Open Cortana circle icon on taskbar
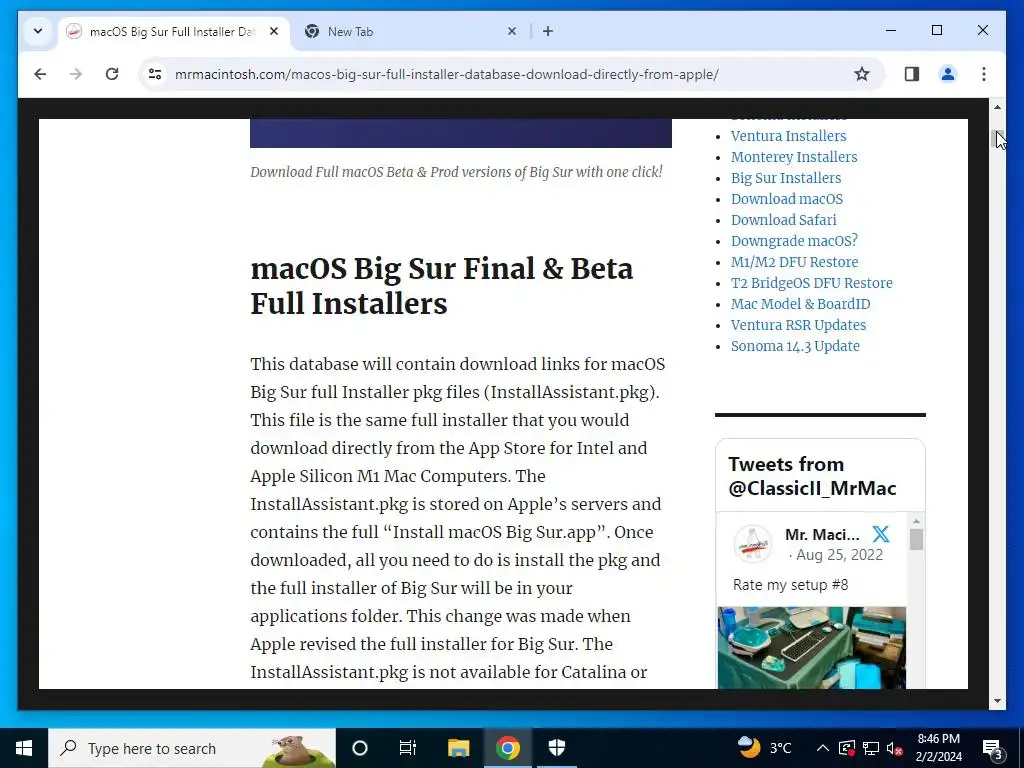This screenshot has width=1024, height=768. coord(360,748)
